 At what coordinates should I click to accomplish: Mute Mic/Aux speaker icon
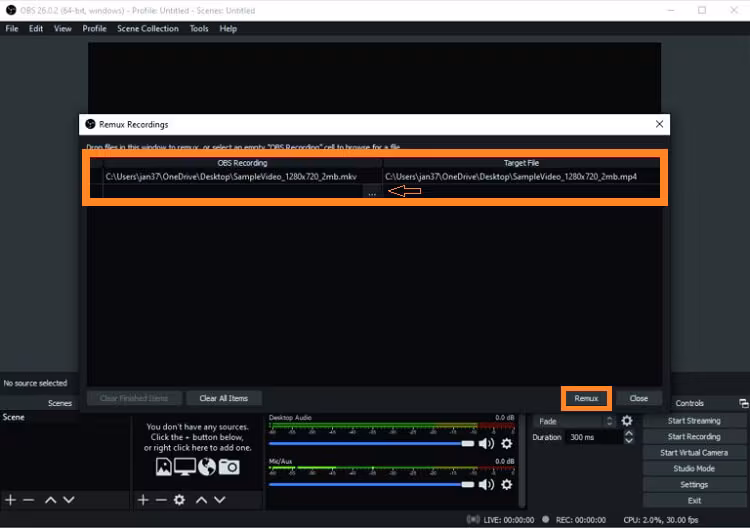click(486, 484)
